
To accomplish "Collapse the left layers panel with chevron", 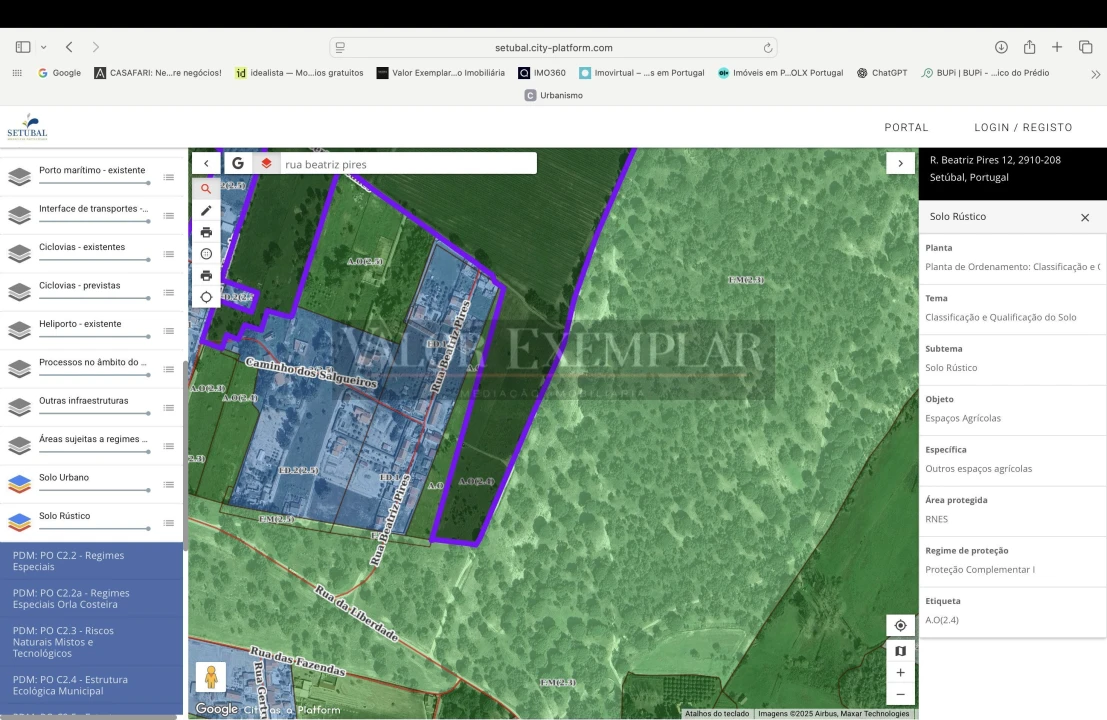I will click(x=206, y=163).
